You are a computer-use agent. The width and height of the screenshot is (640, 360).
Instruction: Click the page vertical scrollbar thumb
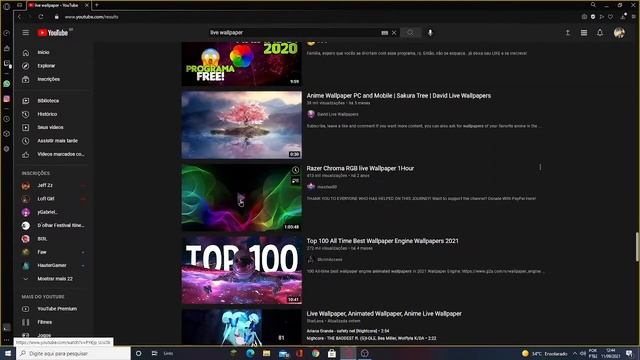(x=637, y=247)
